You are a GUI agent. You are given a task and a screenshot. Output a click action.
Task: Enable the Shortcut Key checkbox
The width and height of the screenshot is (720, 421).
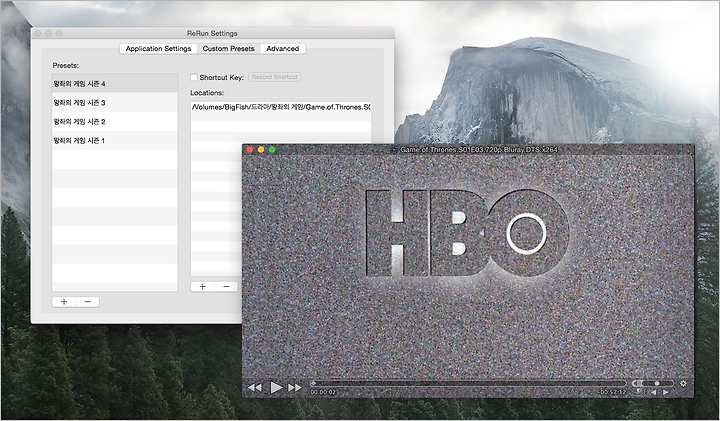pyautogui.click(x=194, y=77)
